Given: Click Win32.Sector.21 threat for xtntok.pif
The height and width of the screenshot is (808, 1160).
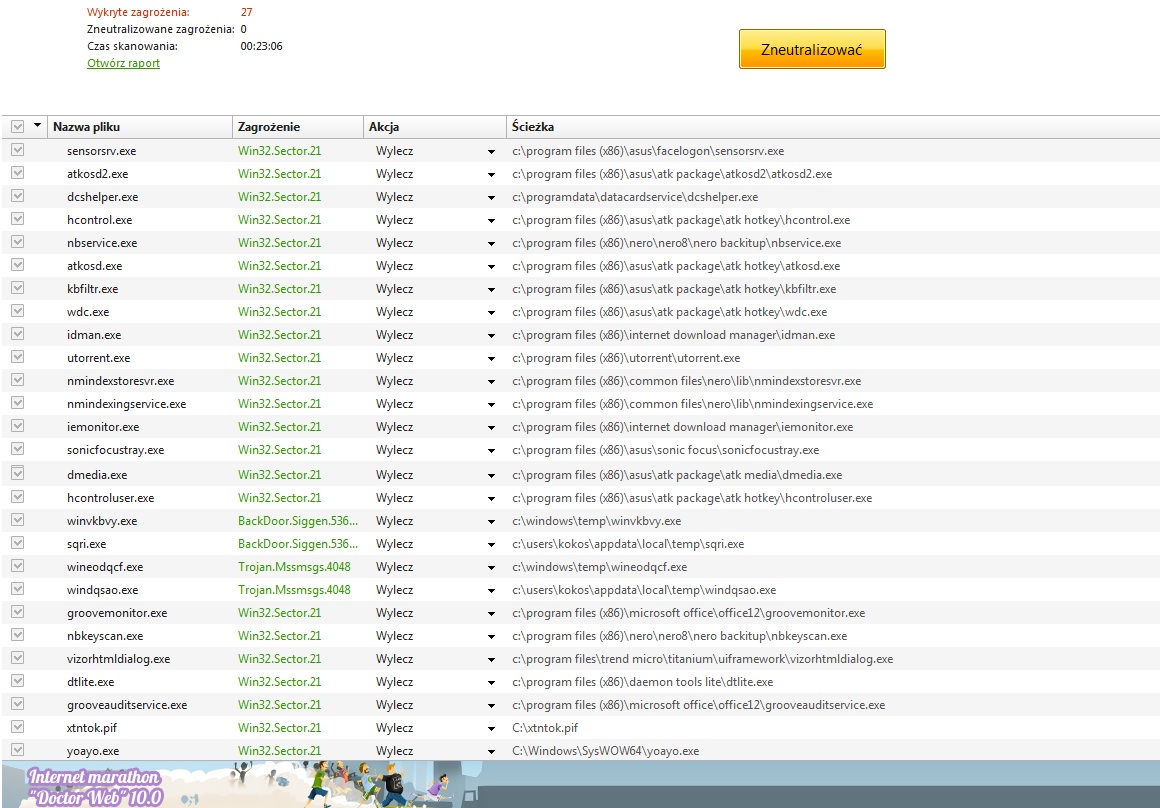Looking at the screenshot, I should pyautogui.click(x=280, y=727).
